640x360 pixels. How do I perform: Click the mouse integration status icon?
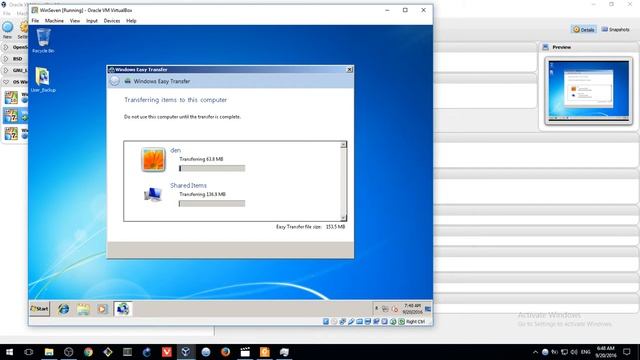(x=393, y=322)
